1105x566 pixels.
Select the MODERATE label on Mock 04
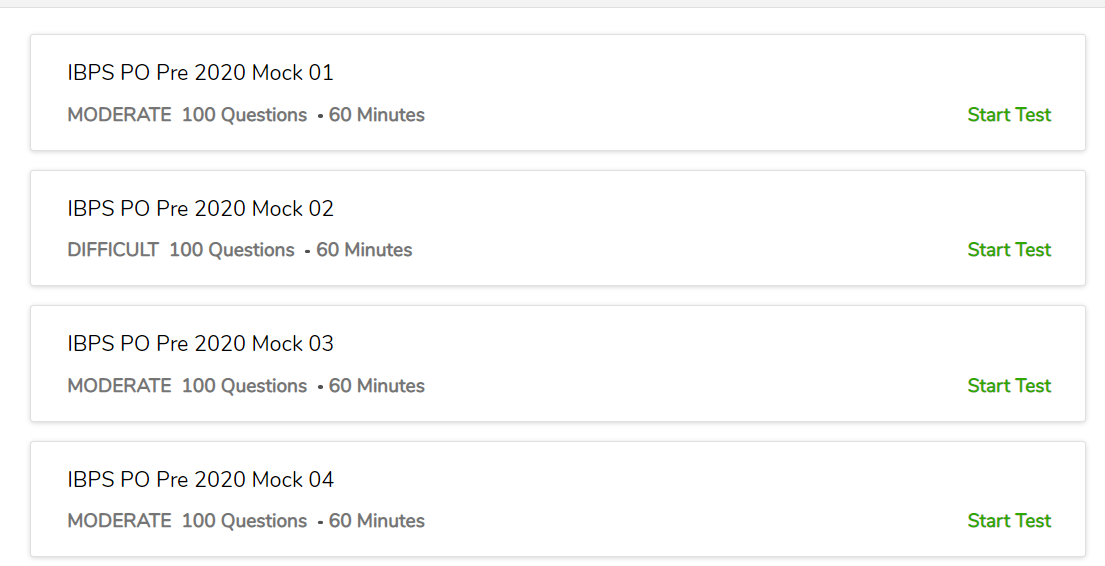tap(119, 521)
